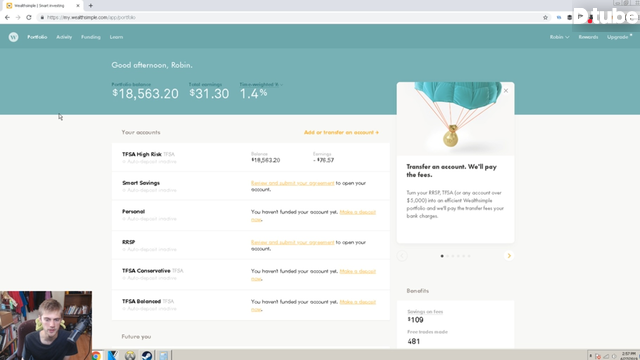640x360 pixels.
Task: Open the TFSA High Risk account
Action: click(251, 157)
